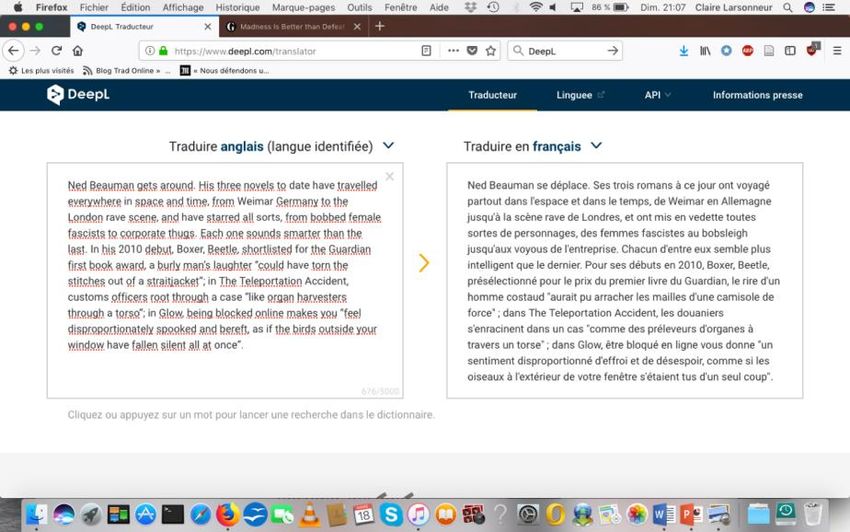Click into the English source text box
The image size is (850, 532).
pos(224,280)
